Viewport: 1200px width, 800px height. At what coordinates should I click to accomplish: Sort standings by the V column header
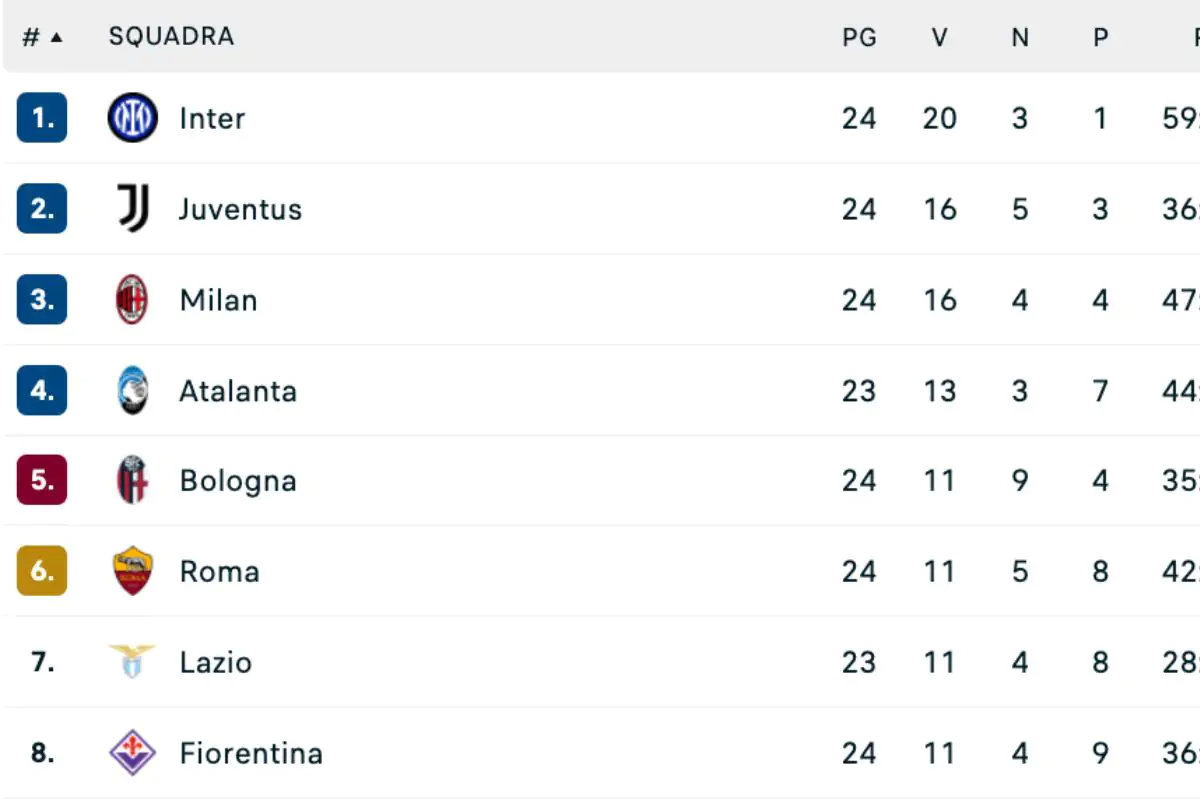939,37
